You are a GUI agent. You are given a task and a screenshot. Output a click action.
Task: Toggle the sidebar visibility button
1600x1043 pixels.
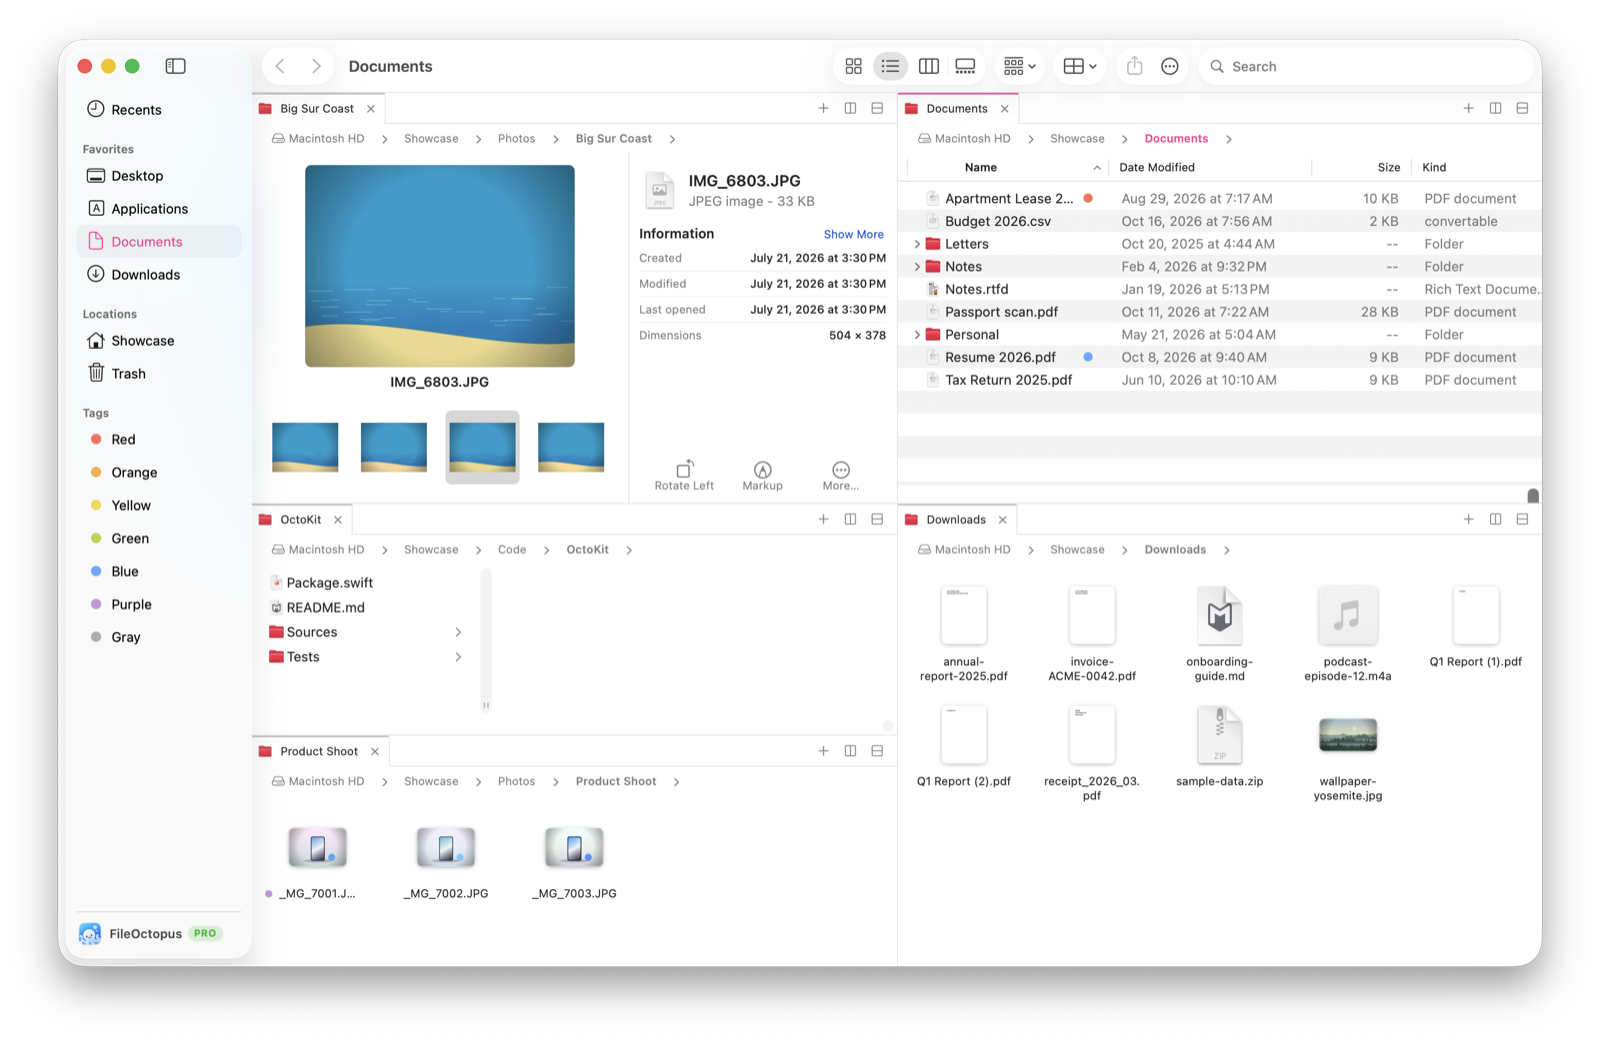[x=176, y=66]
